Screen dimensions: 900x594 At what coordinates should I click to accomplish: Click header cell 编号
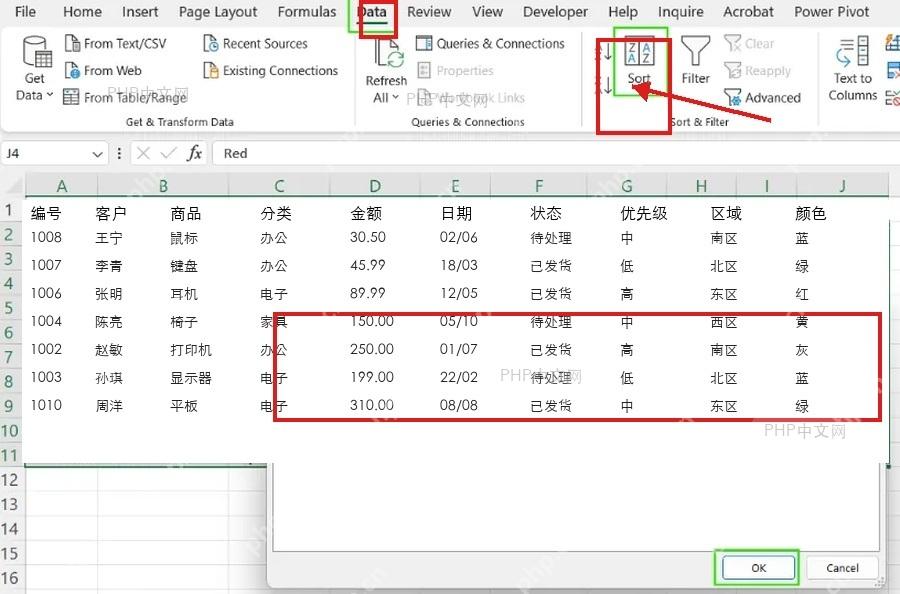pyautogui.click(x=46, y=213)
